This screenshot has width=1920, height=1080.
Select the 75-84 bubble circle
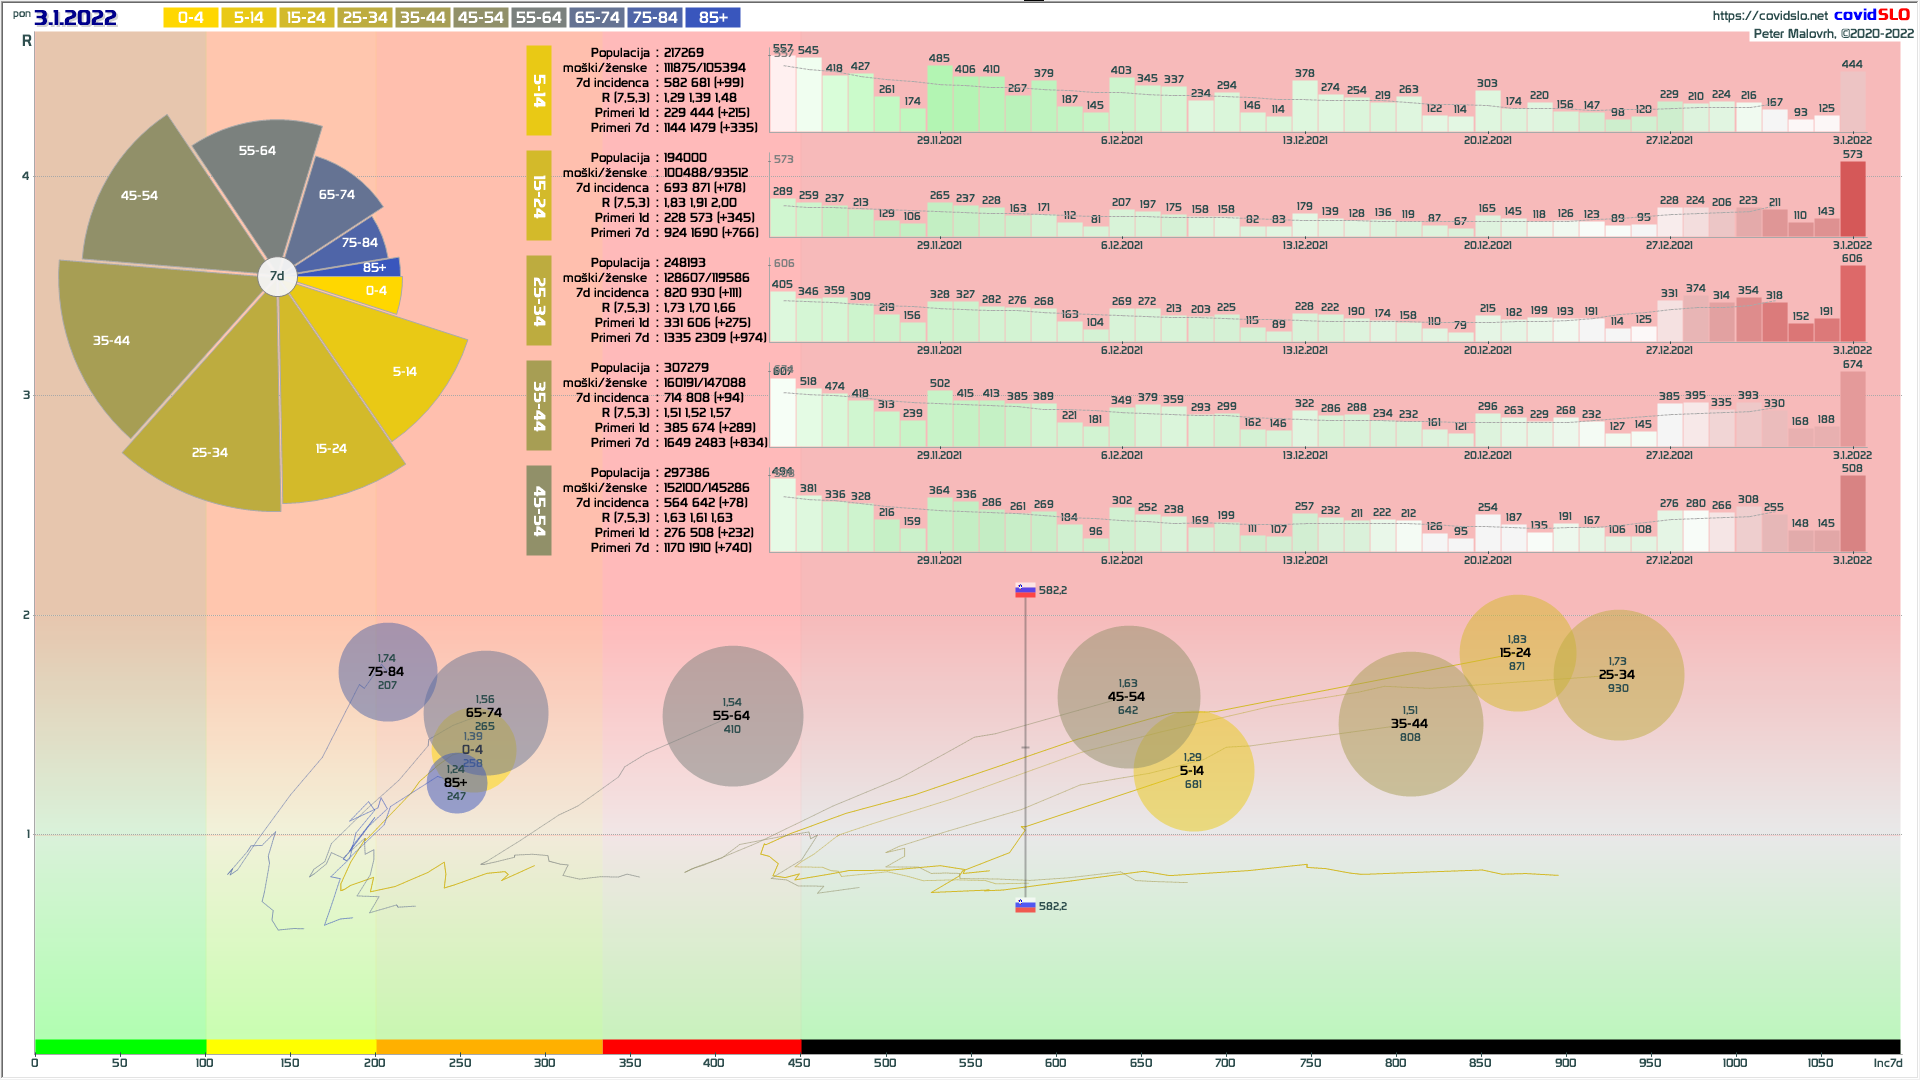[387, 672]
